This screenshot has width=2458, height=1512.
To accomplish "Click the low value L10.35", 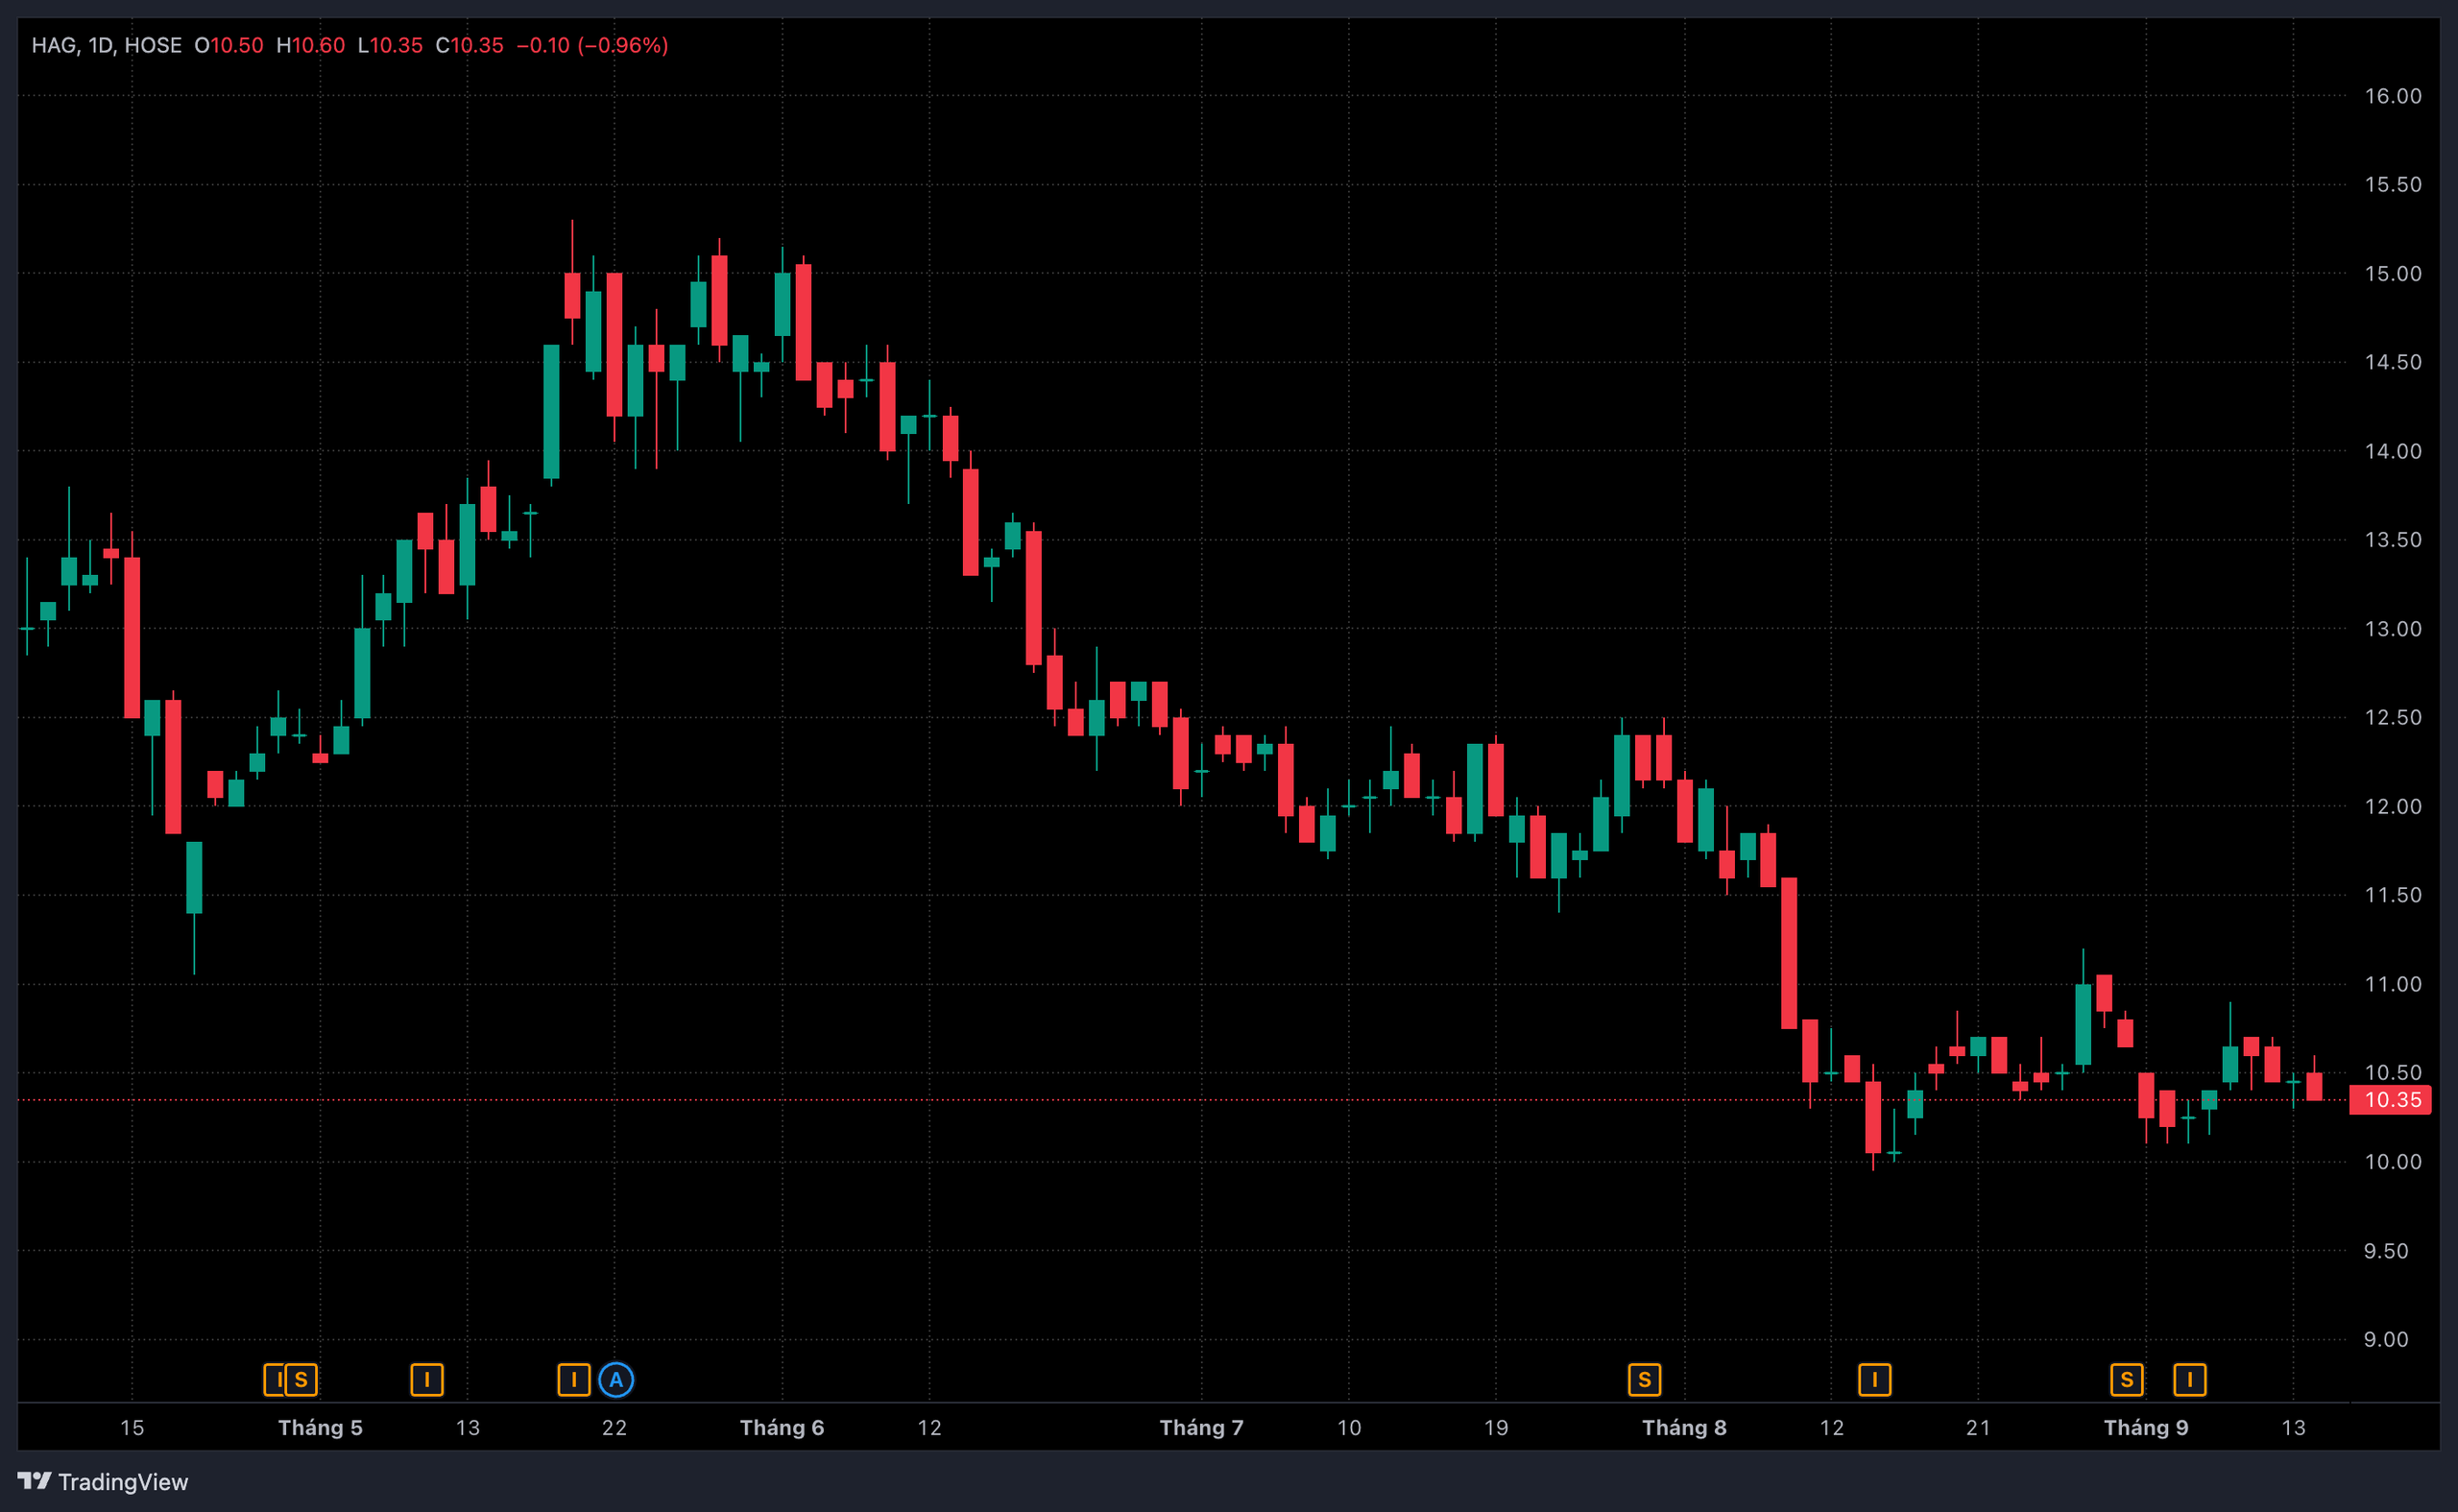I will tap(390, 45).
